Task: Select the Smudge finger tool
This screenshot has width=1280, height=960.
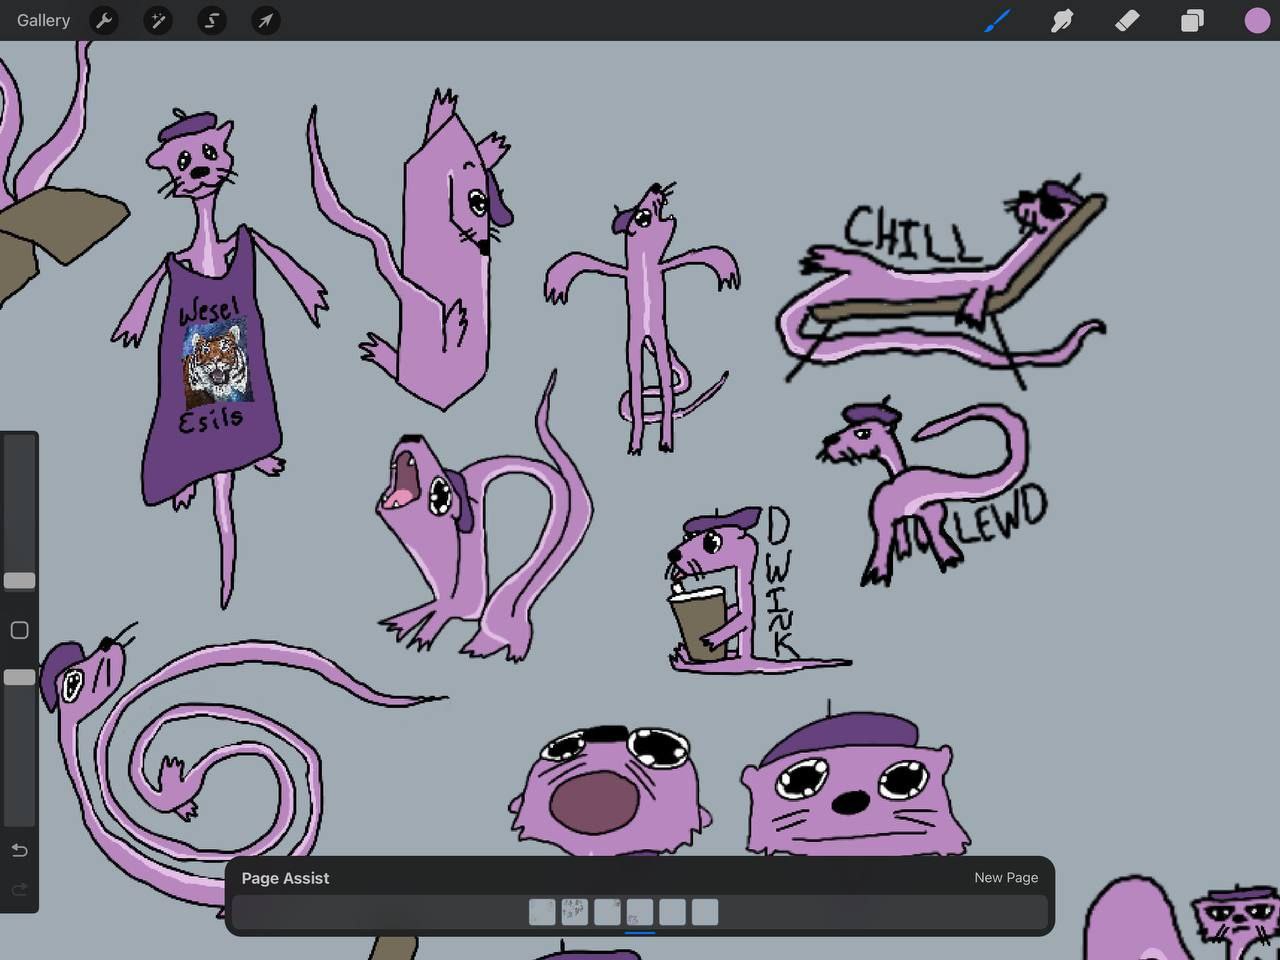Action: coord(1062,20)
